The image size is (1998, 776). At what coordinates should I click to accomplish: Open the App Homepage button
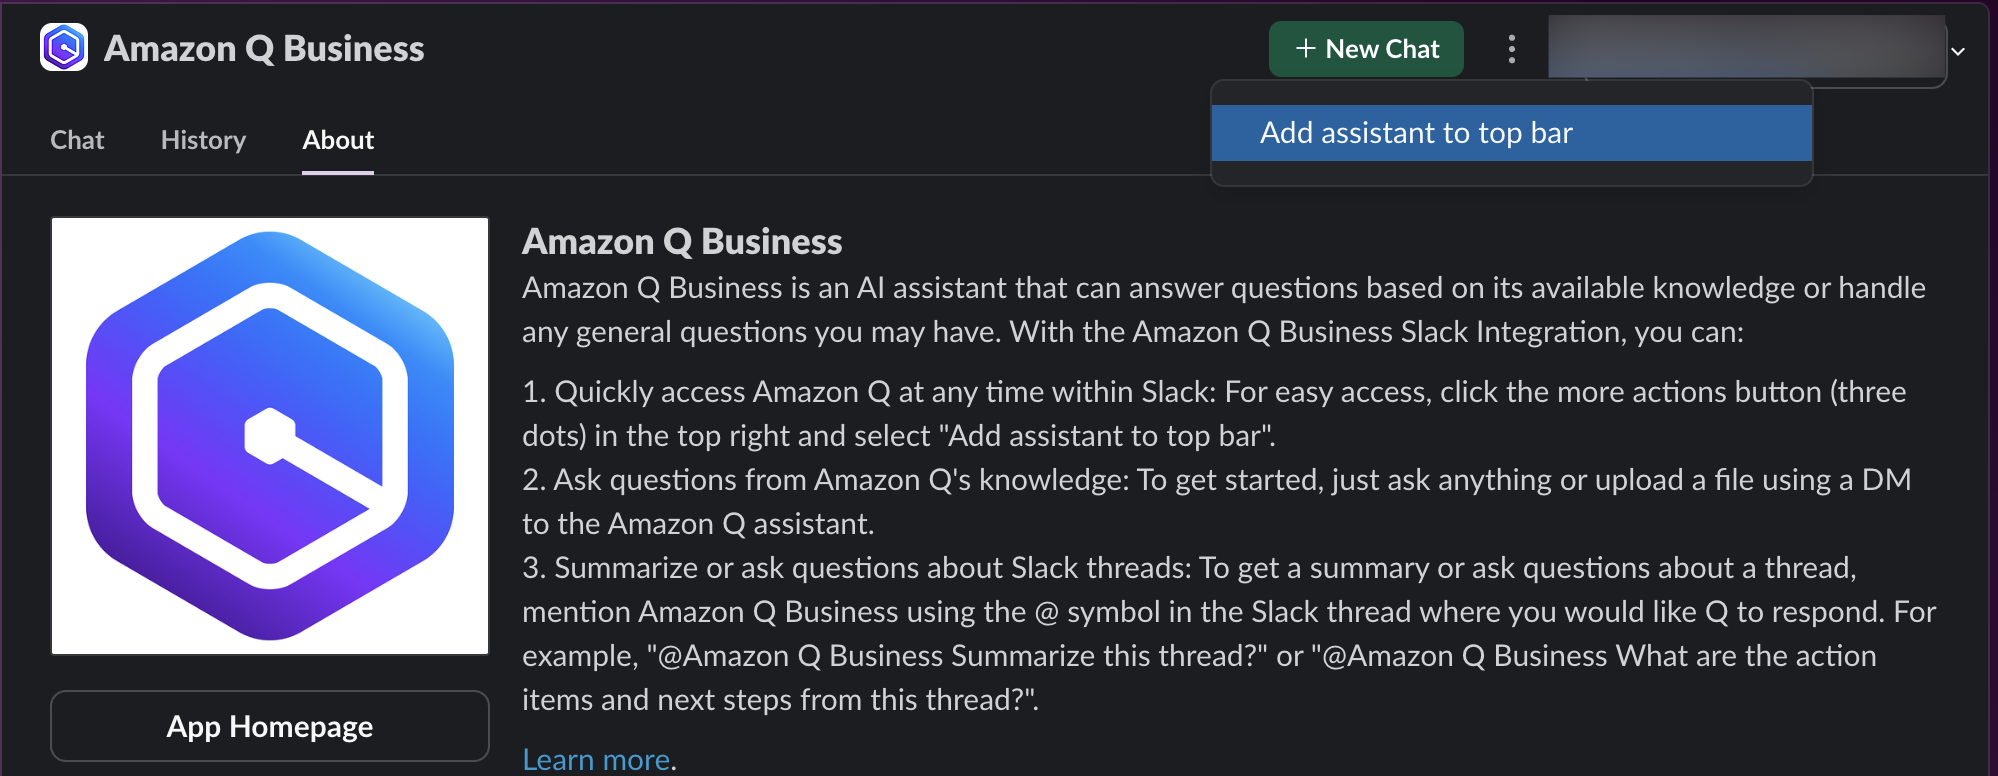tap(270, 726)
